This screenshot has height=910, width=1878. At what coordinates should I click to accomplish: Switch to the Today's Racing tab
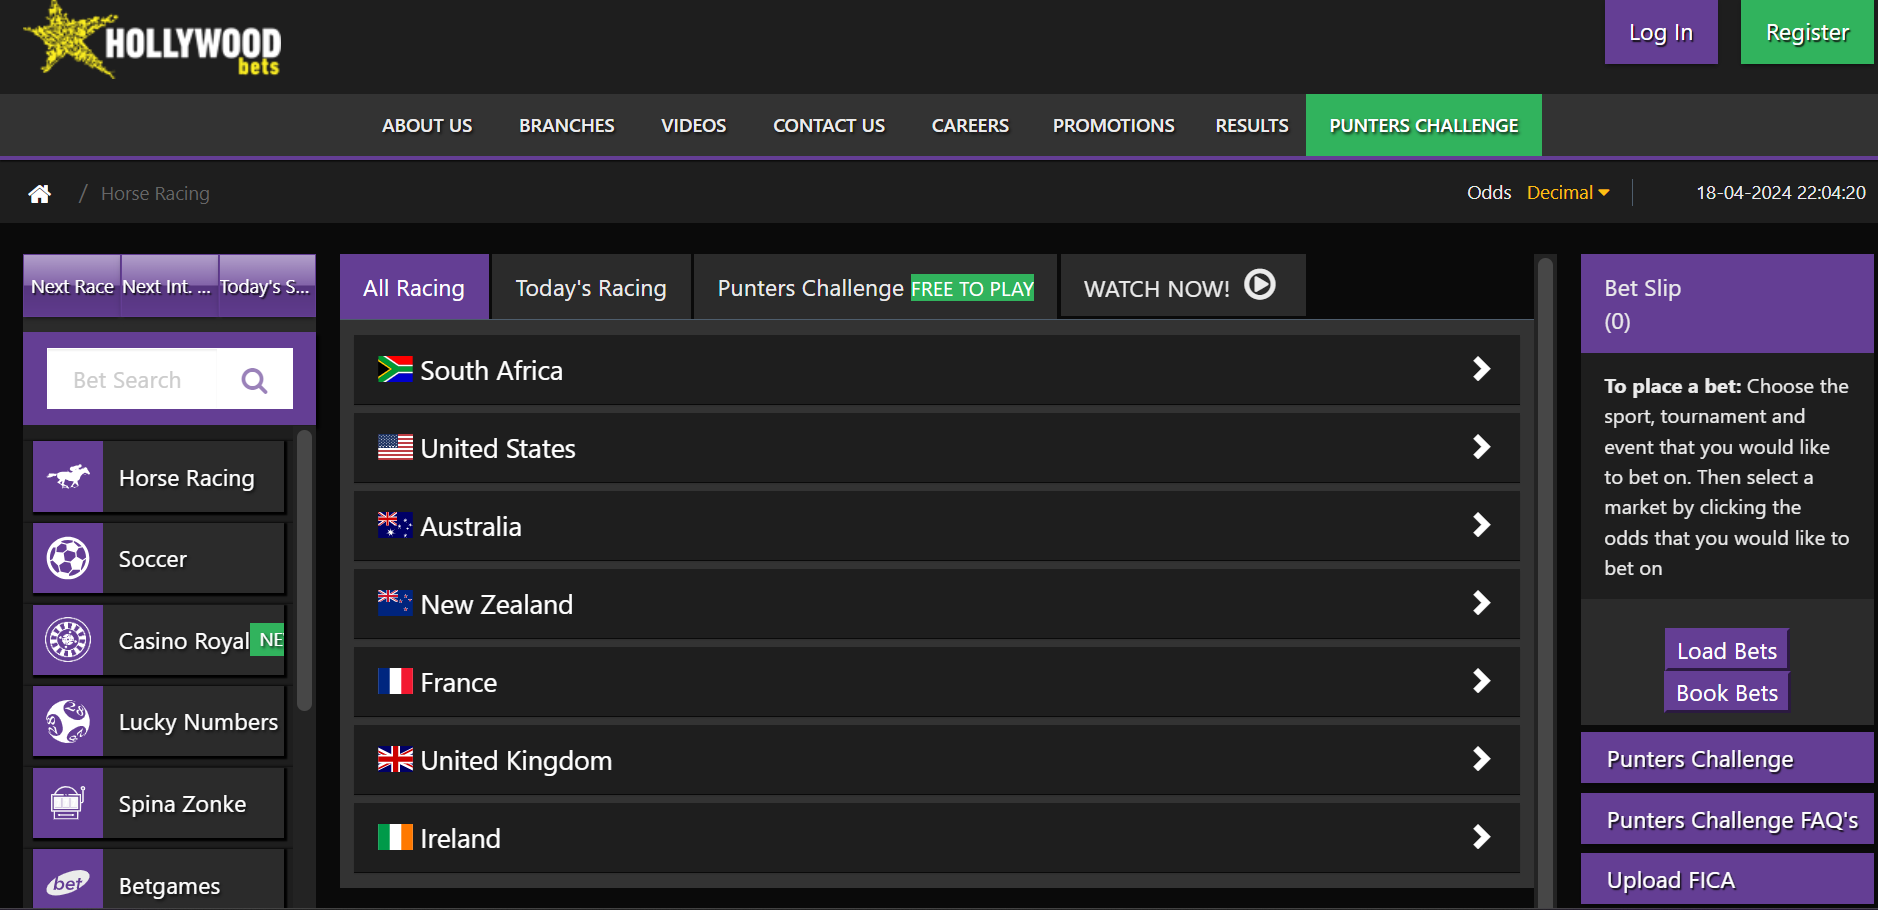pyautogui.click(x=591, y=288)
